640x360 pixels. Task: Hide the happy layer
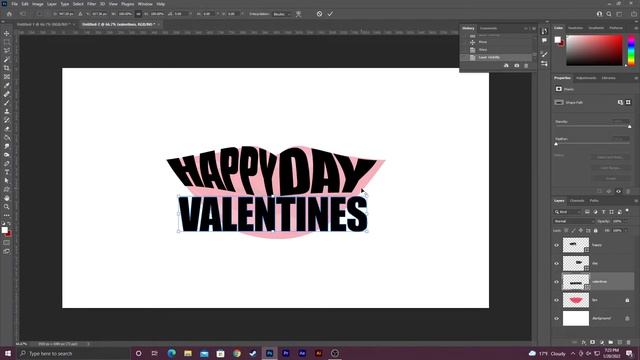(x=556, y=245)
